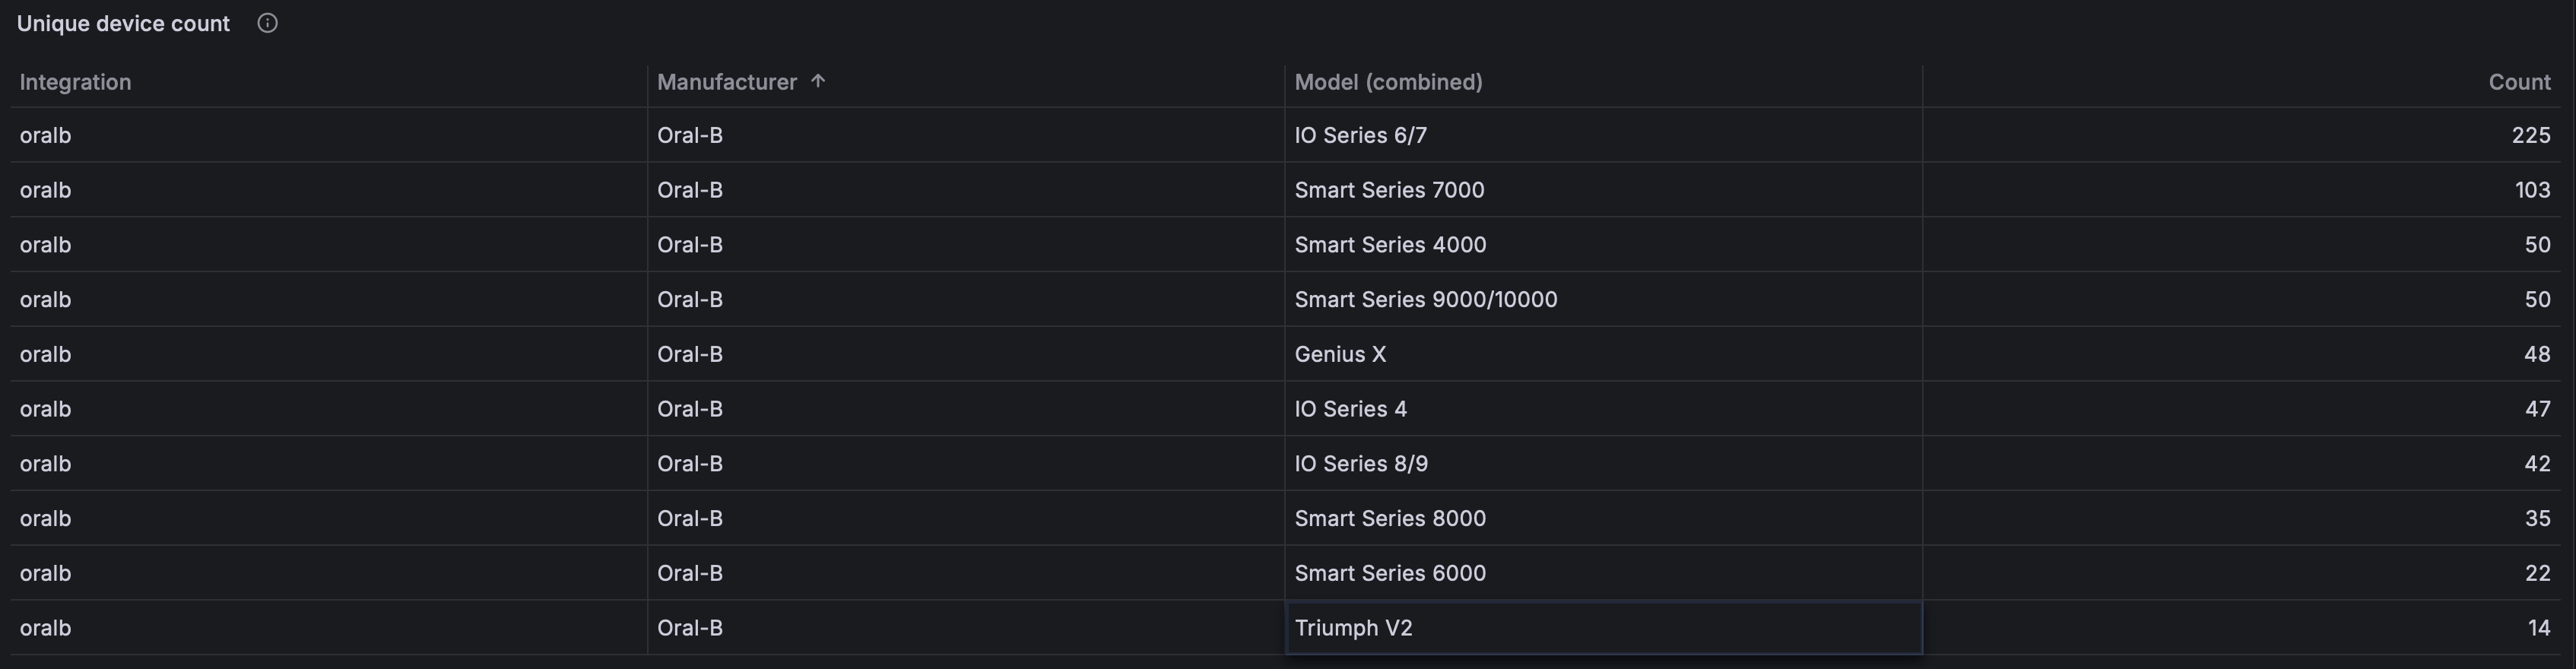The height and width of the screenshot is (669, 2576).
Task: Select the IO Series 6/7 model cell
Action: tap(1360, 135)
